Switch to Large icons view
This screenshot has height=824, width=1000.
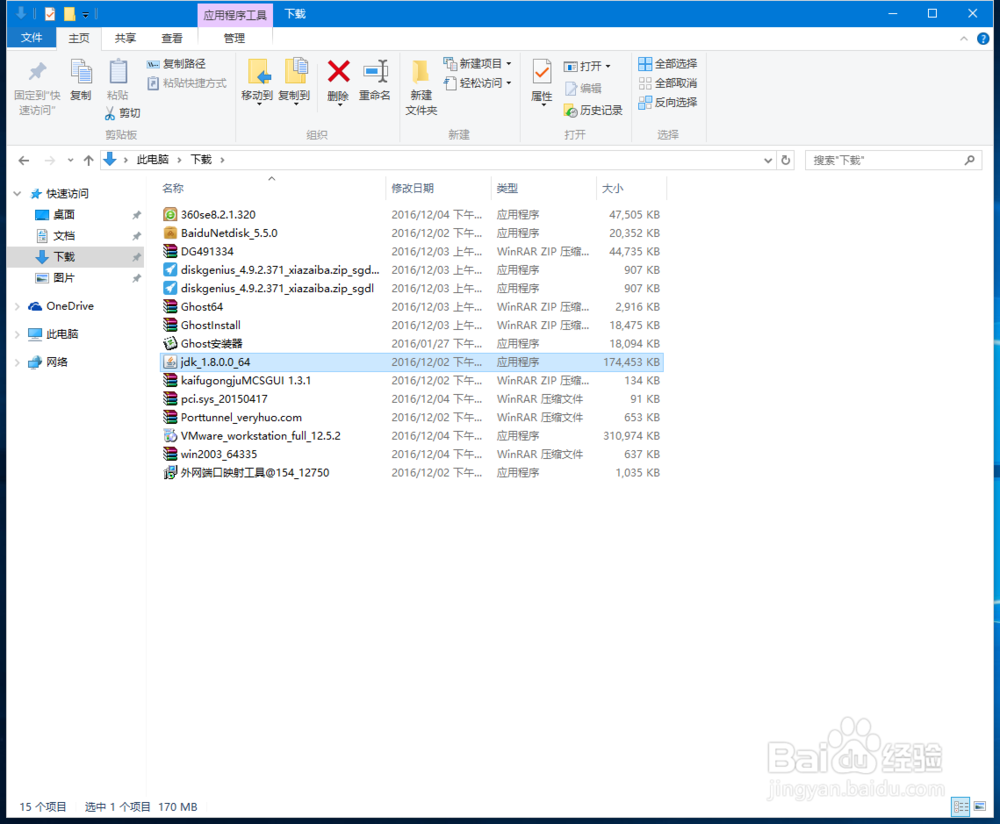[980, 806]
